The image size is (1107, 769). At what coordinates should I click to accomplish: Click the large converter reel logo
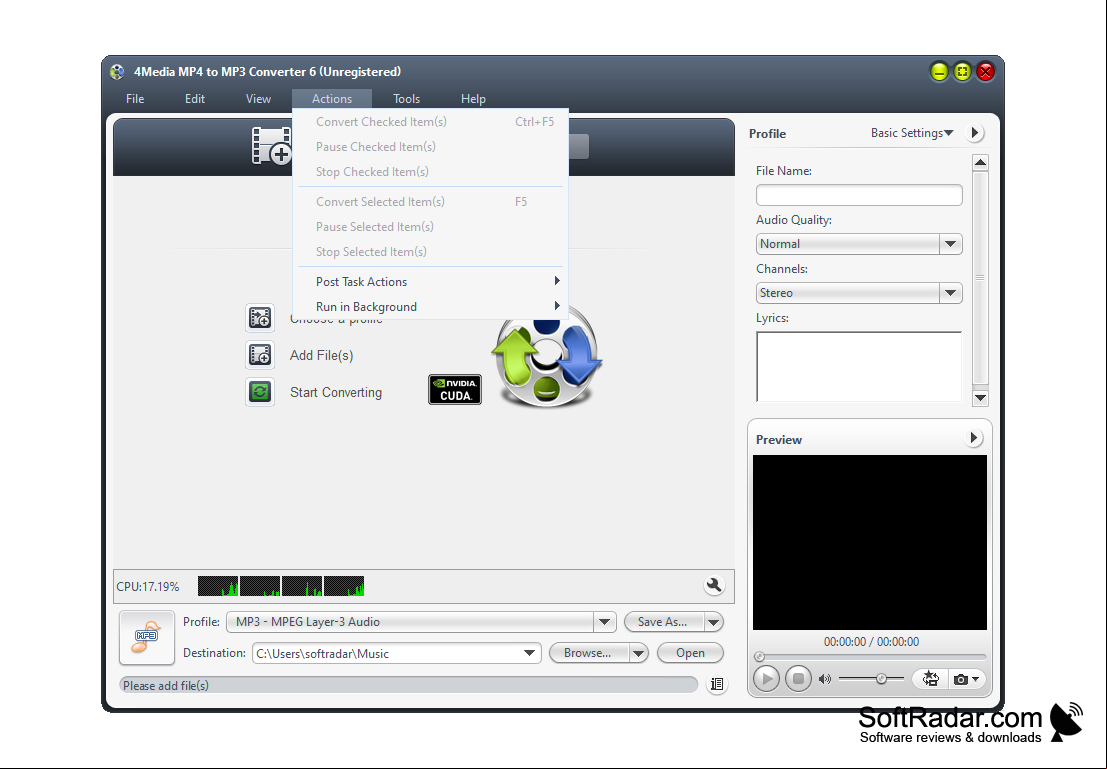pos(546,358)
